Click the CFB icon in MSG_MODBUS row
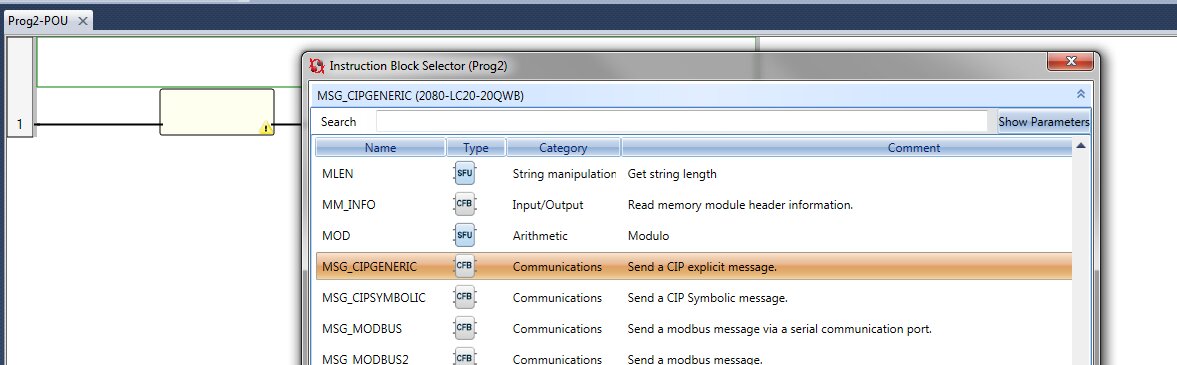 [465, 328]
